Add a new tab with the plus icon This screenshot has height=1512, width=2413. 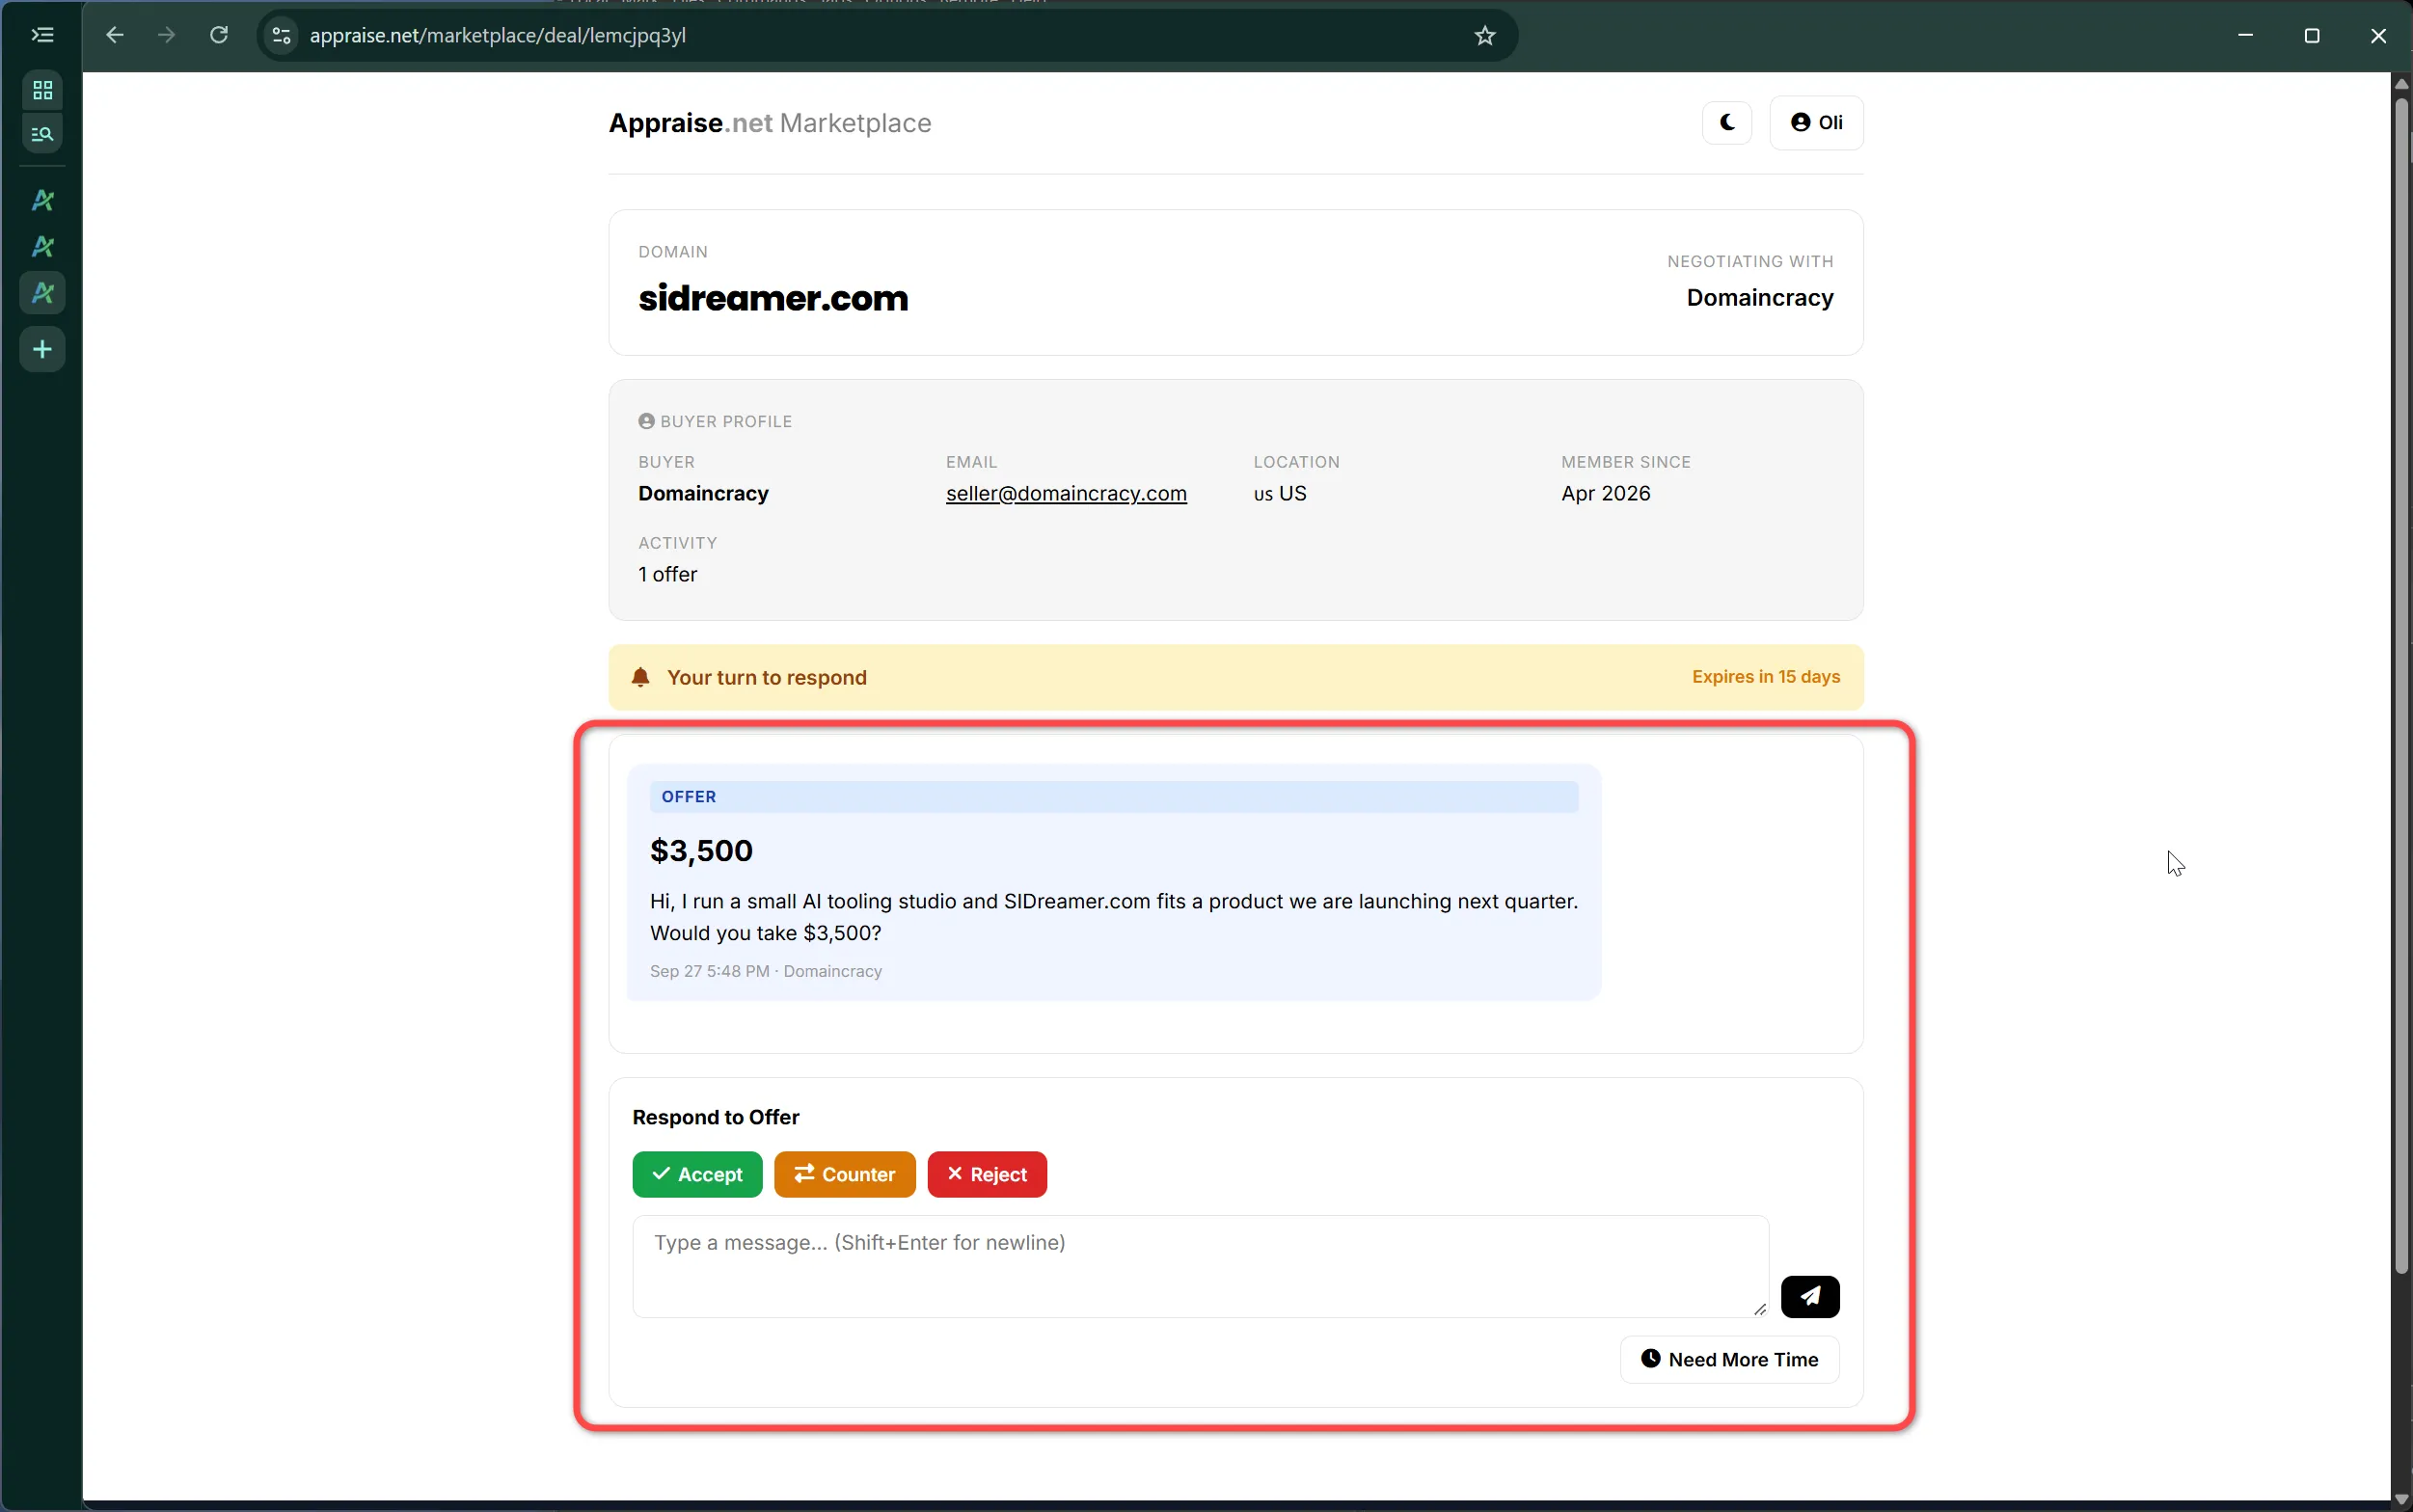(x=42, y=349)
